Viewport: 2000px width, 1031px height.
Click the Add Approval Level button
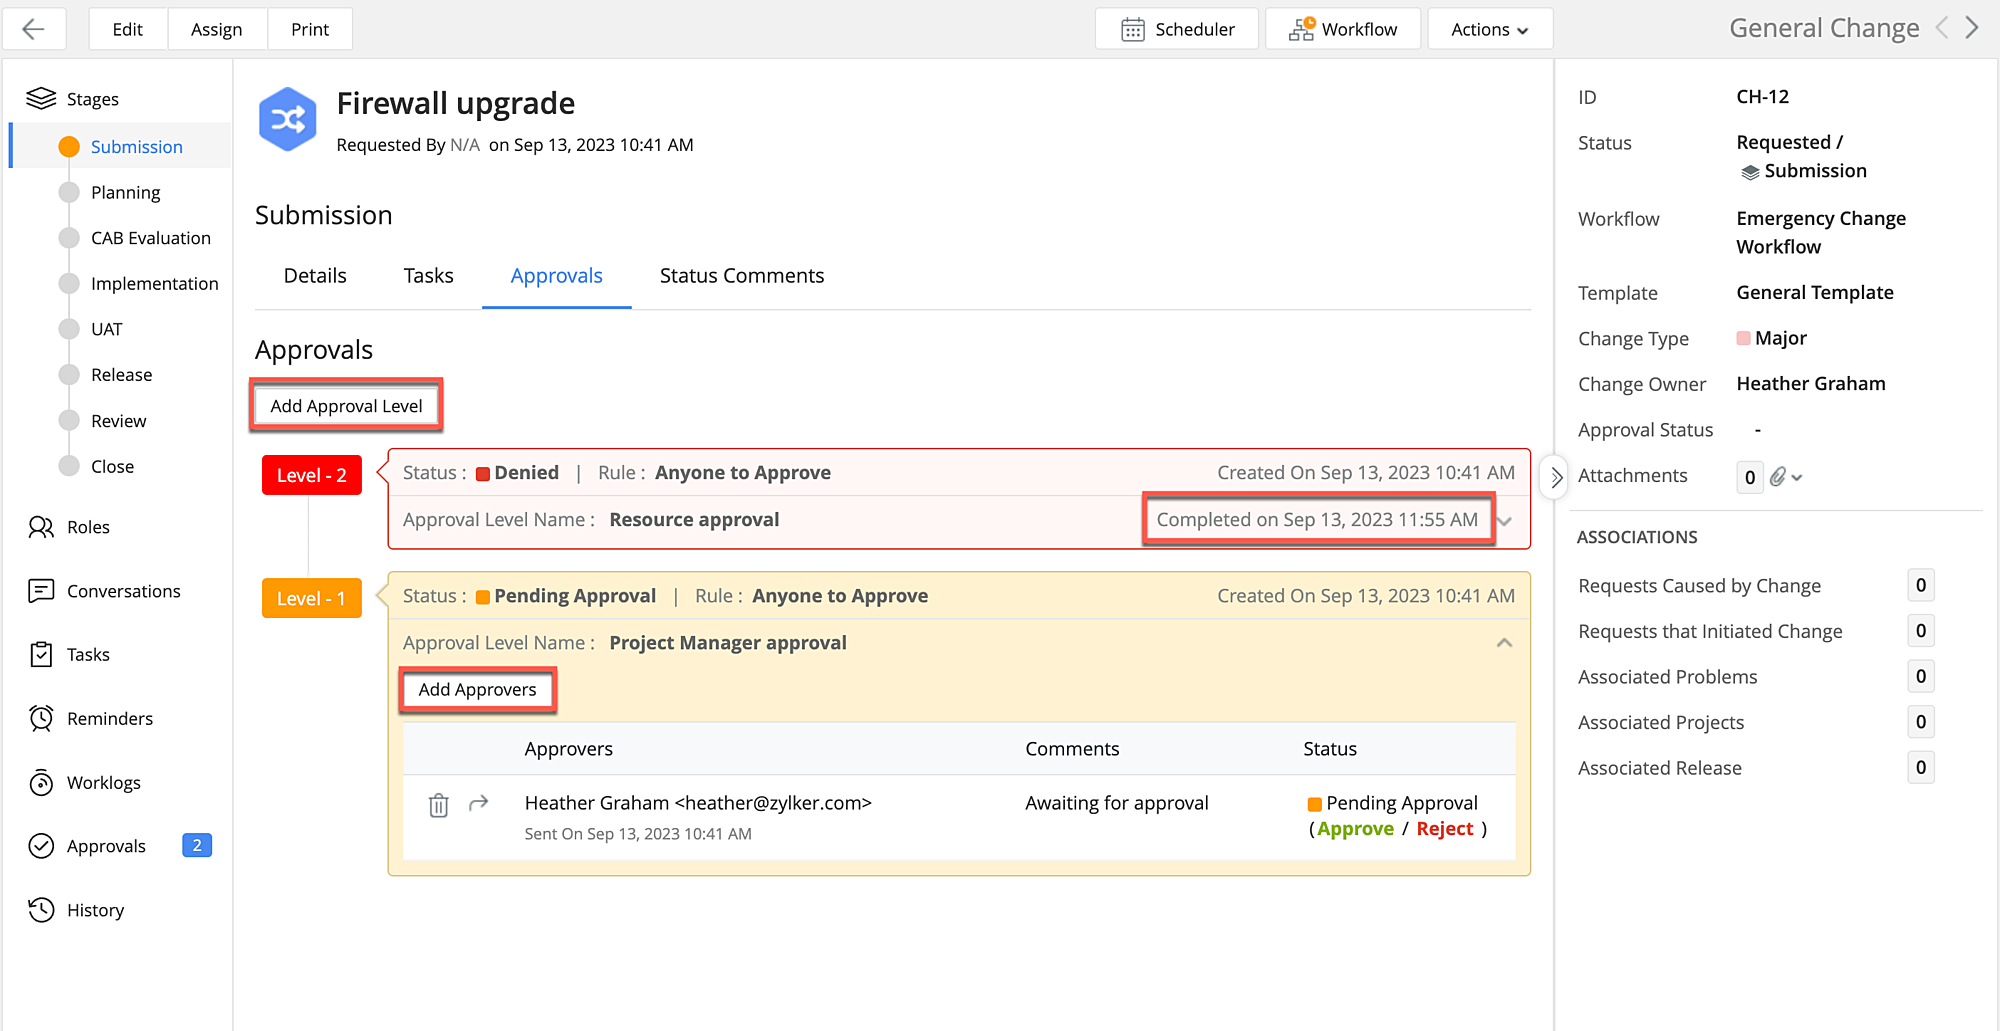pos(346,406)
